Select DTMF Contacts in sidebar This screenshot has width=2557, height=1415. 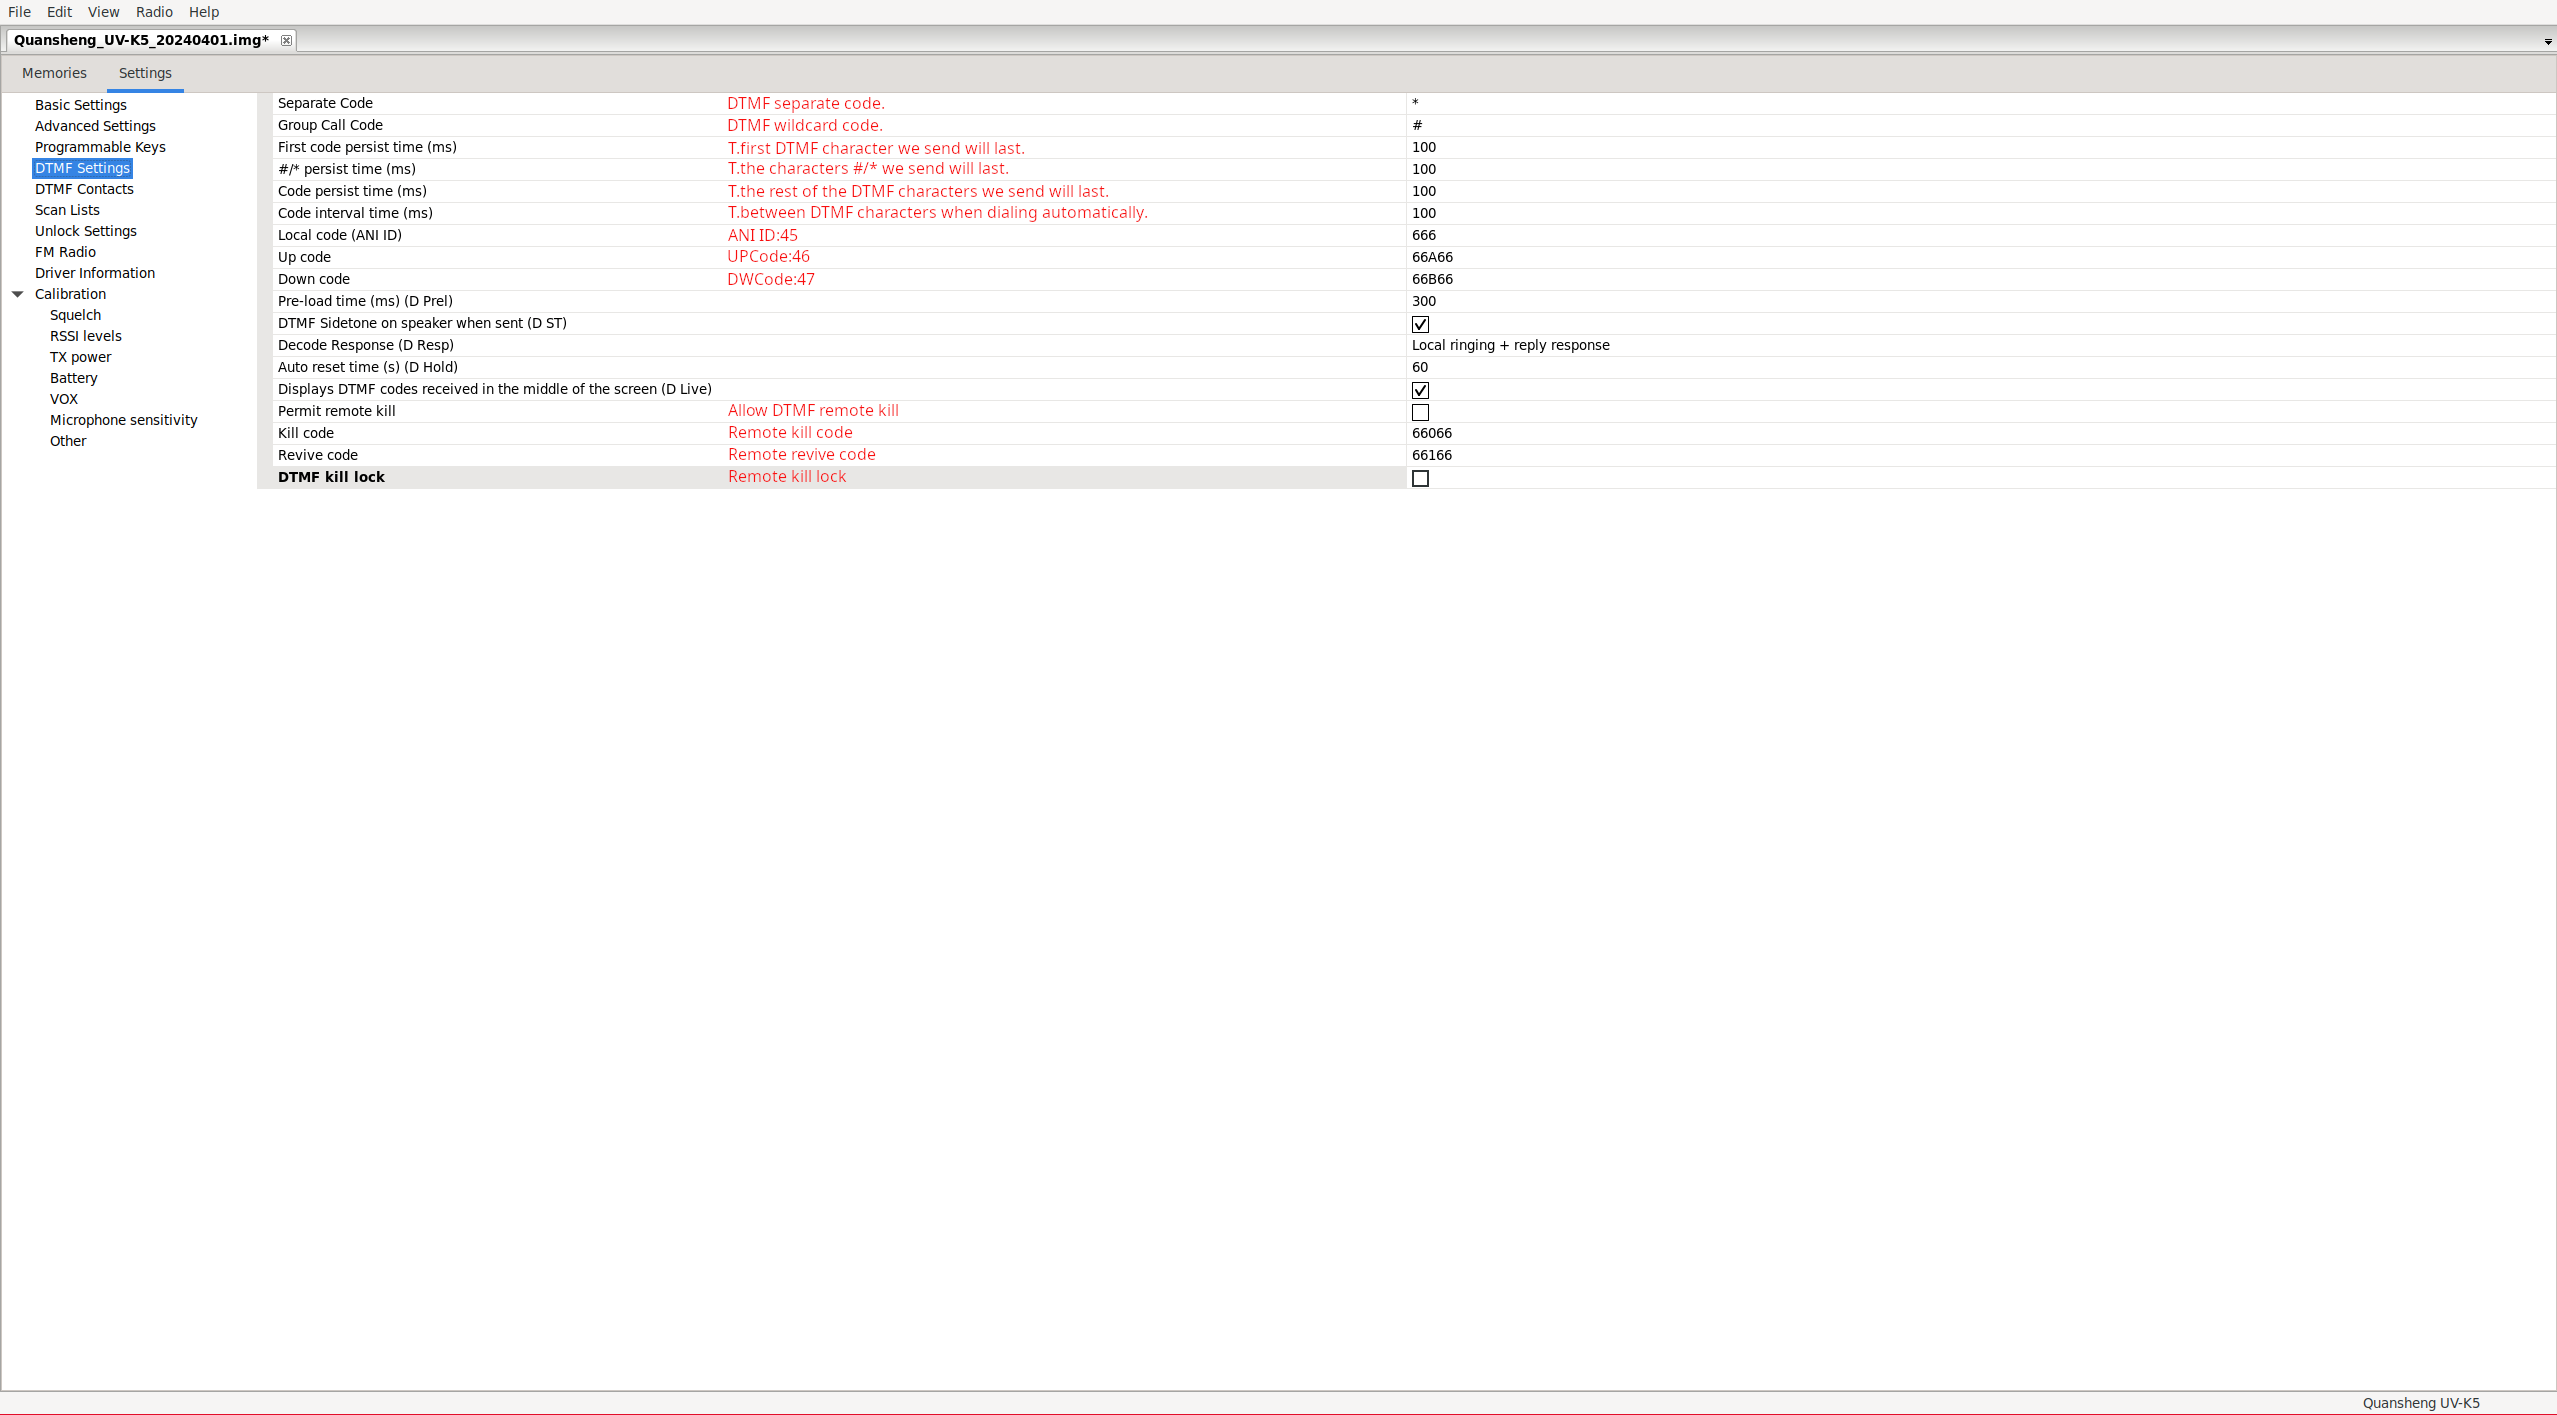click(84, 189)
